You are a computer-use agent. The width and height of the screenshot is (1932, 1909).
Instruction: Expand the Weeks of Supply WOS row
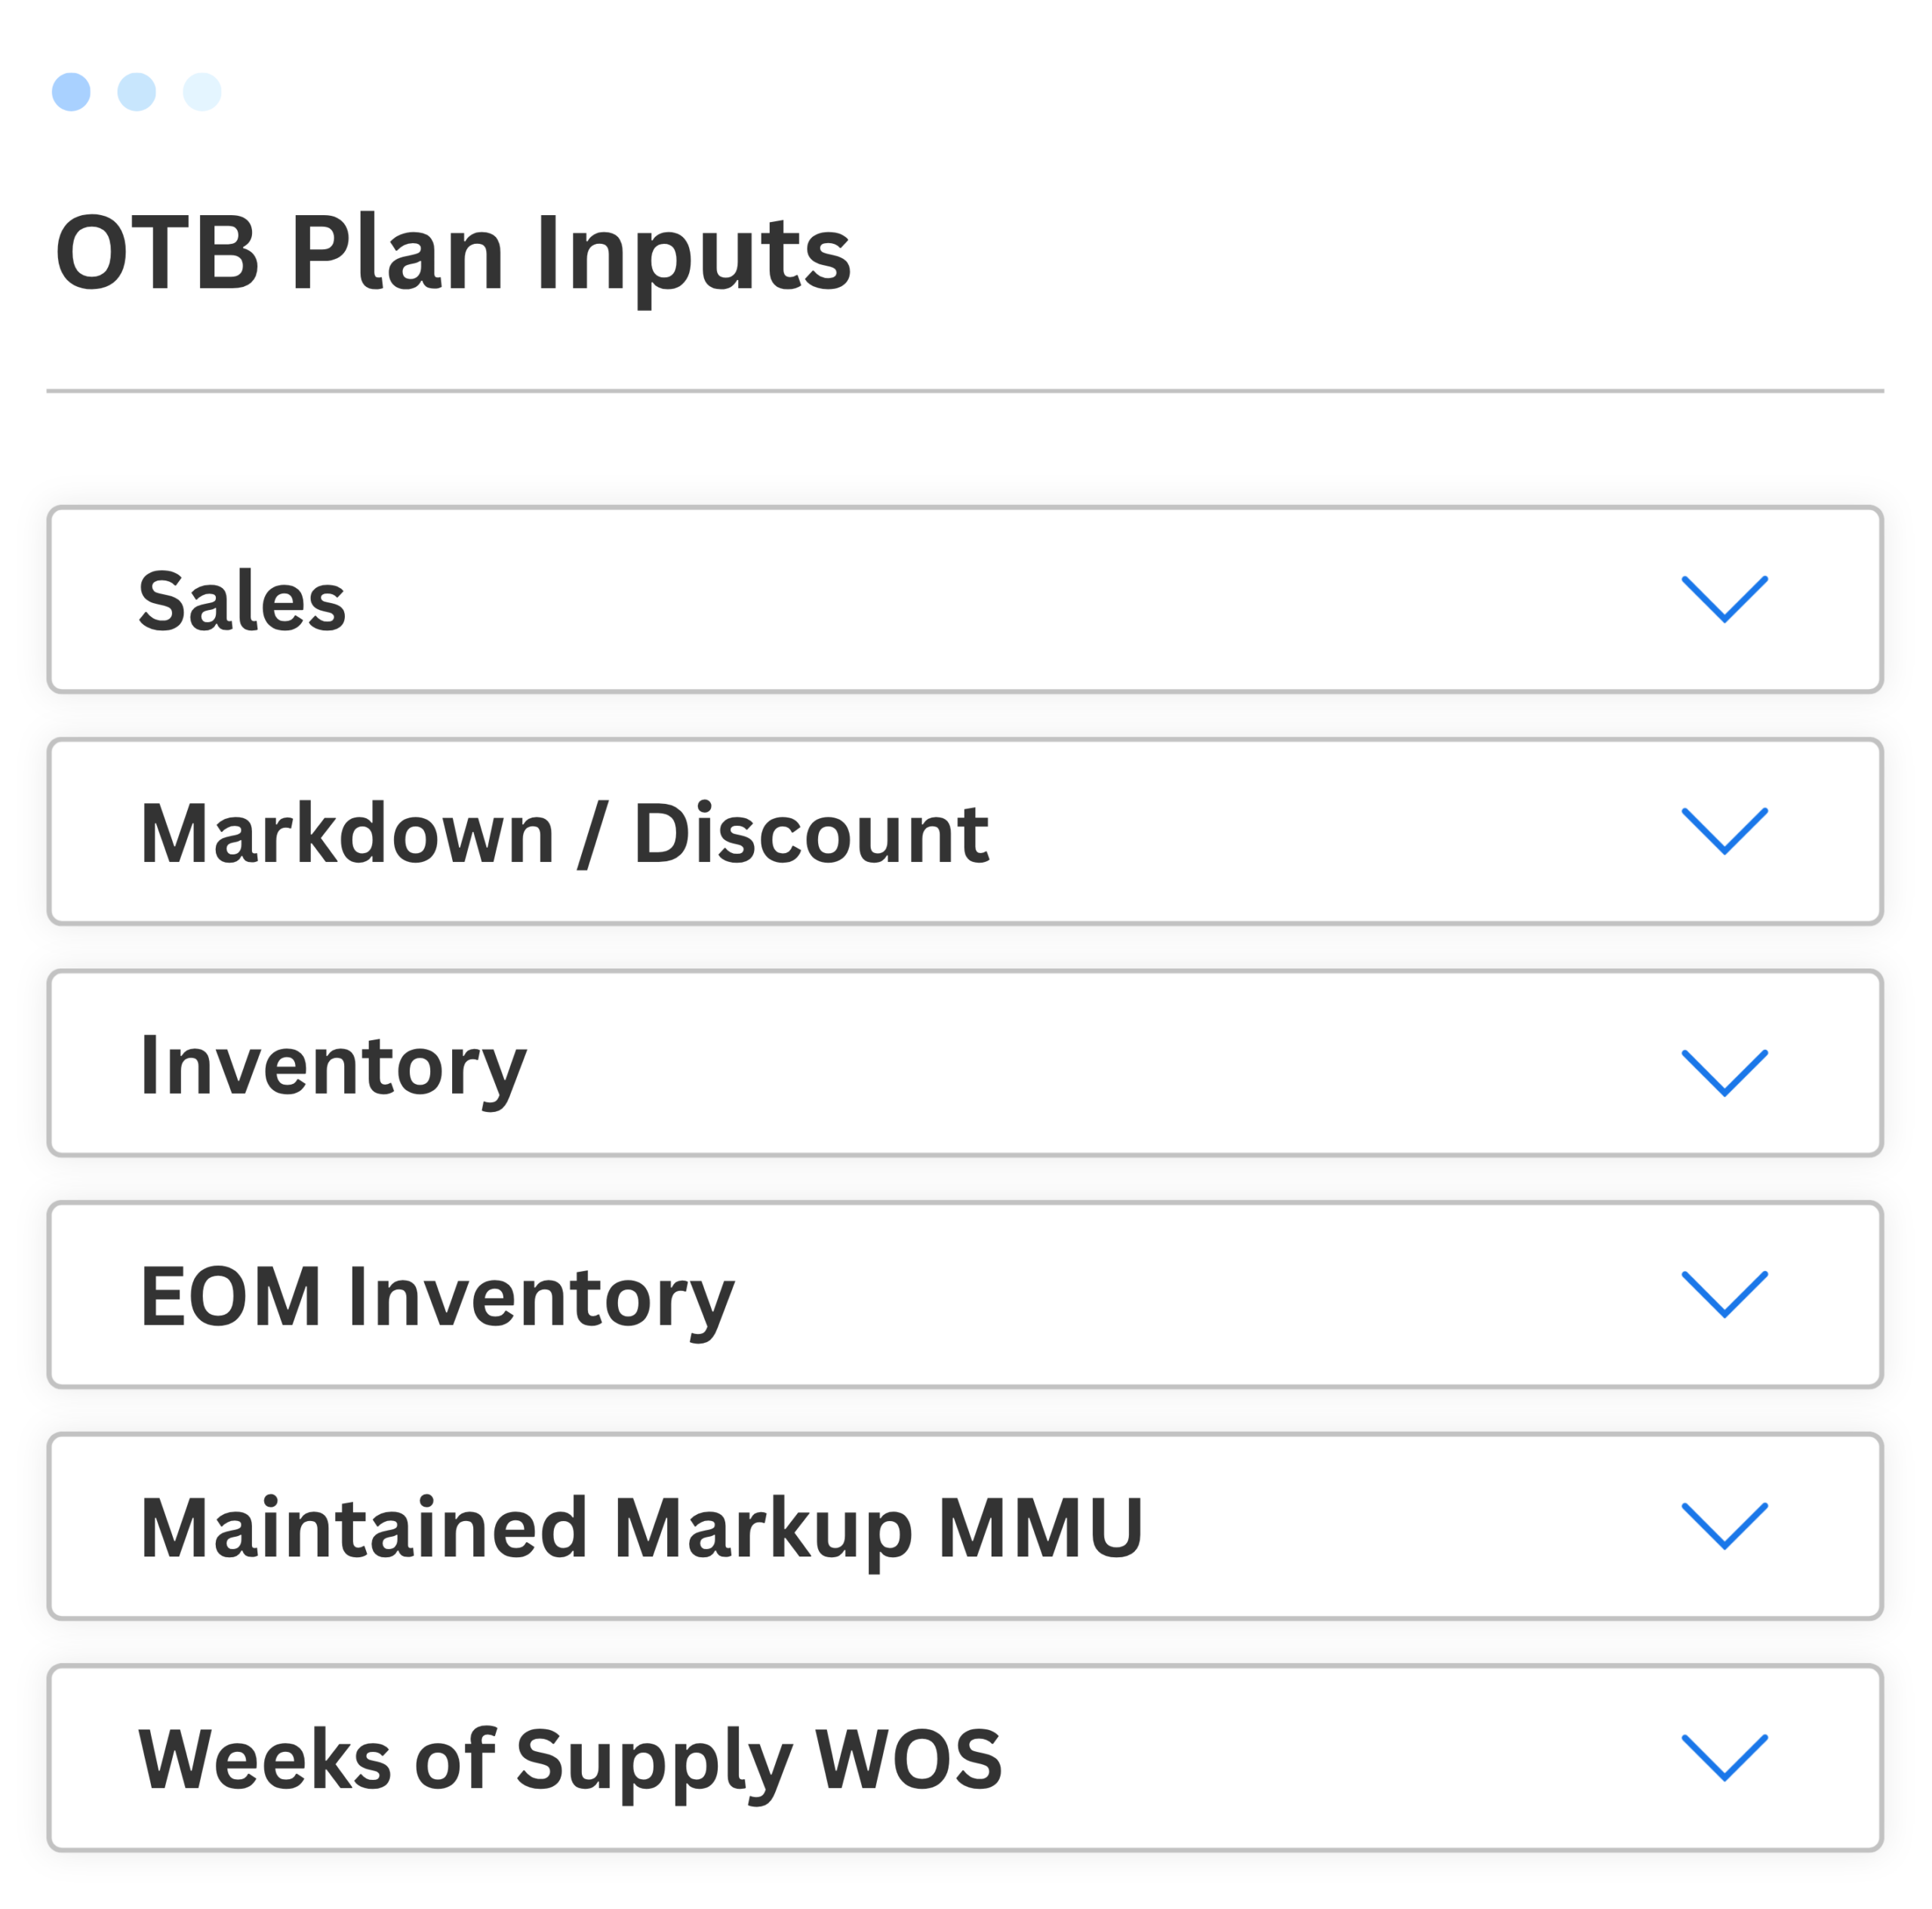965,1757
